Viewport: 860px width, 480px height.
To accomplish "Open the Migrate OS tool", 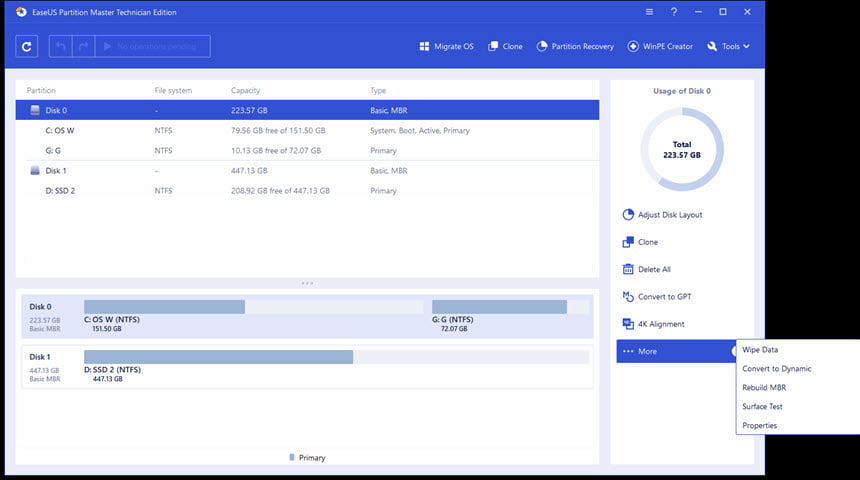I will [446, 47].
